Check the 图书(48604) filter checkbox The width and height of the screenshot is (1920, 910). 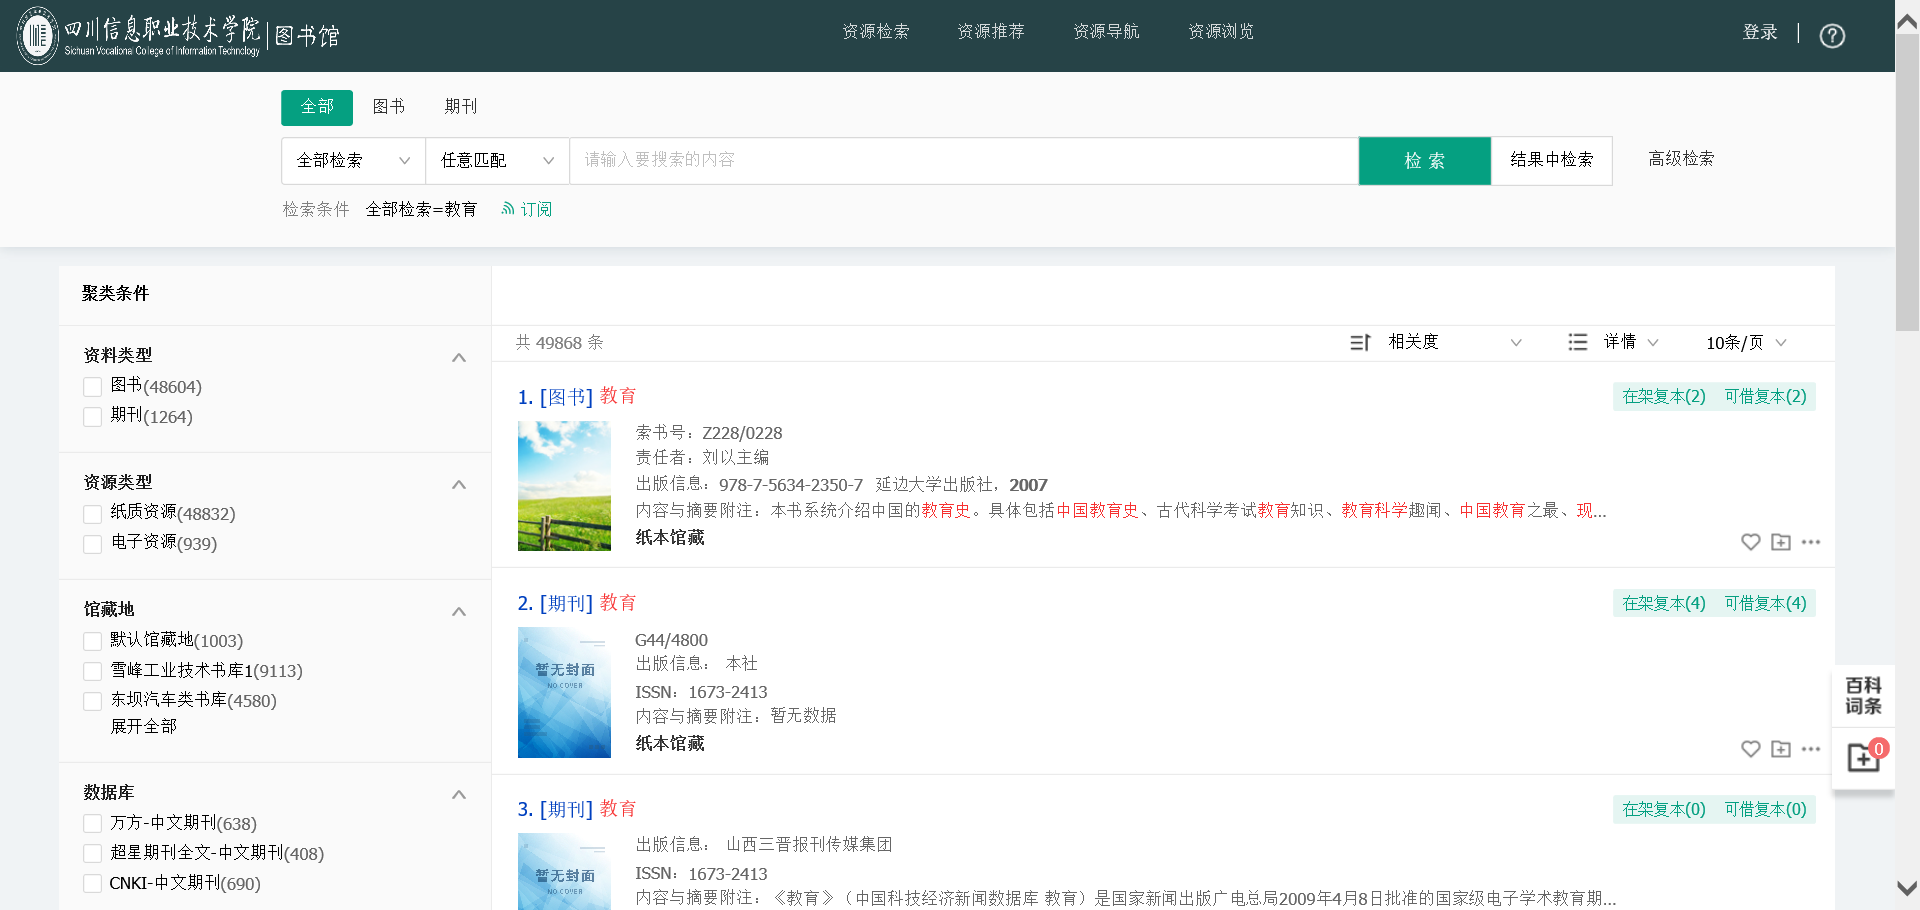point(93,387)
